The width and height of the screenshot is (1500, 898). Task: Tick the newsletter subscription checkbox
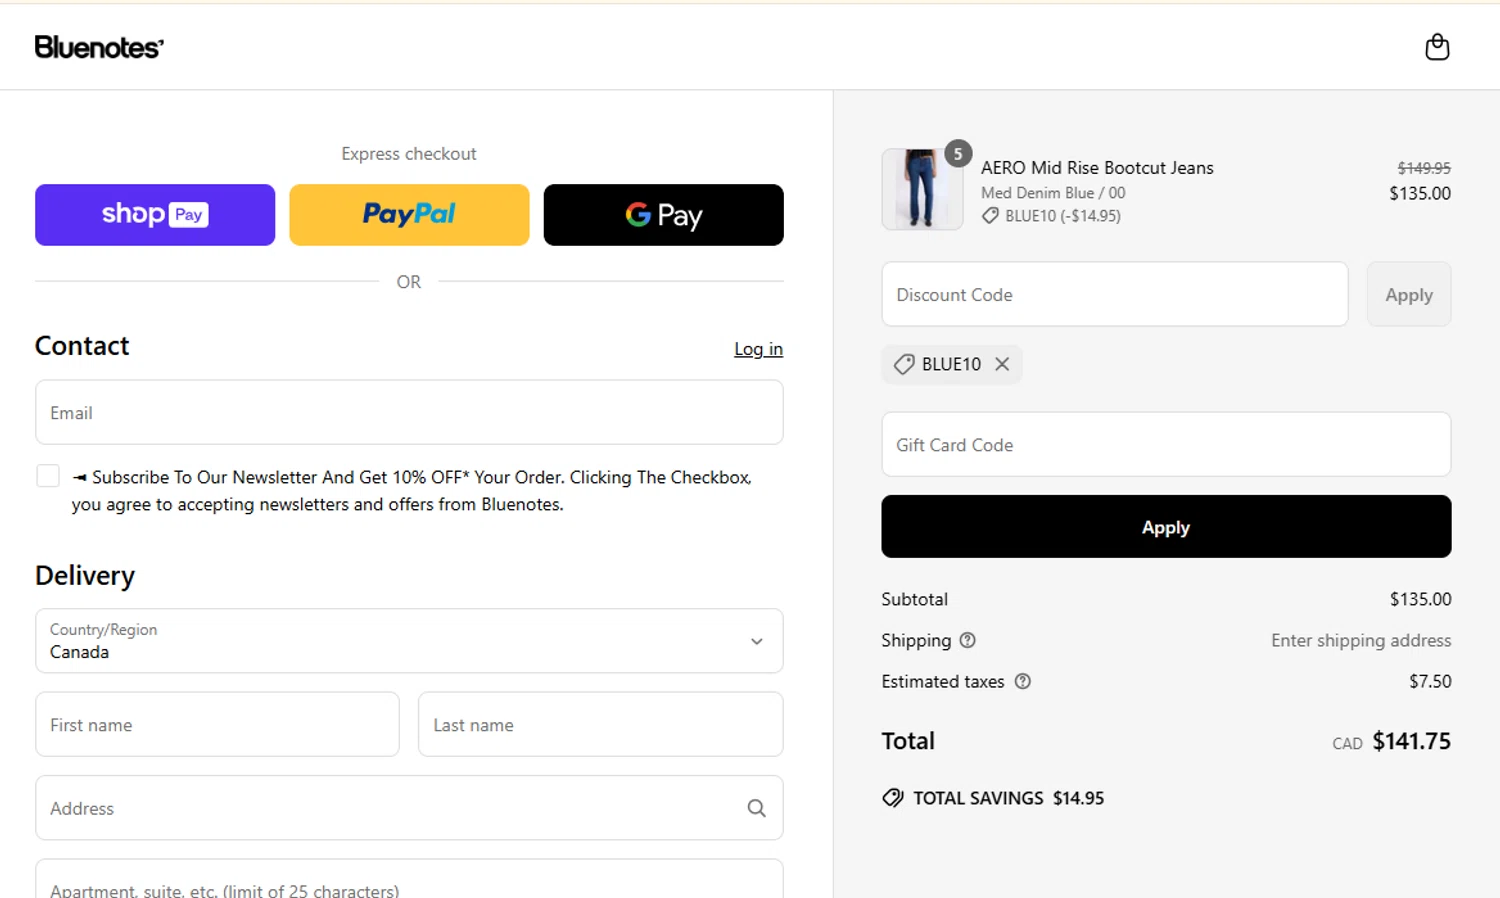[48, 476]
